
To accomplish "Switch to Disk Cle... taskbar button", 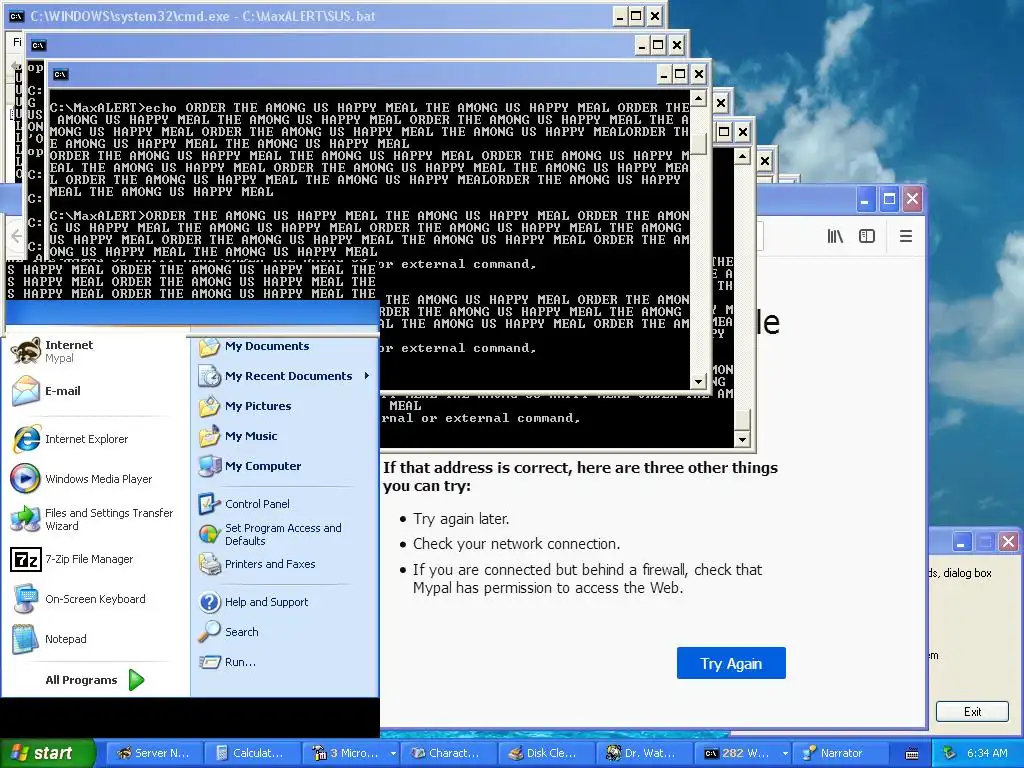I will pyautogui.click(x=546, y=753).
